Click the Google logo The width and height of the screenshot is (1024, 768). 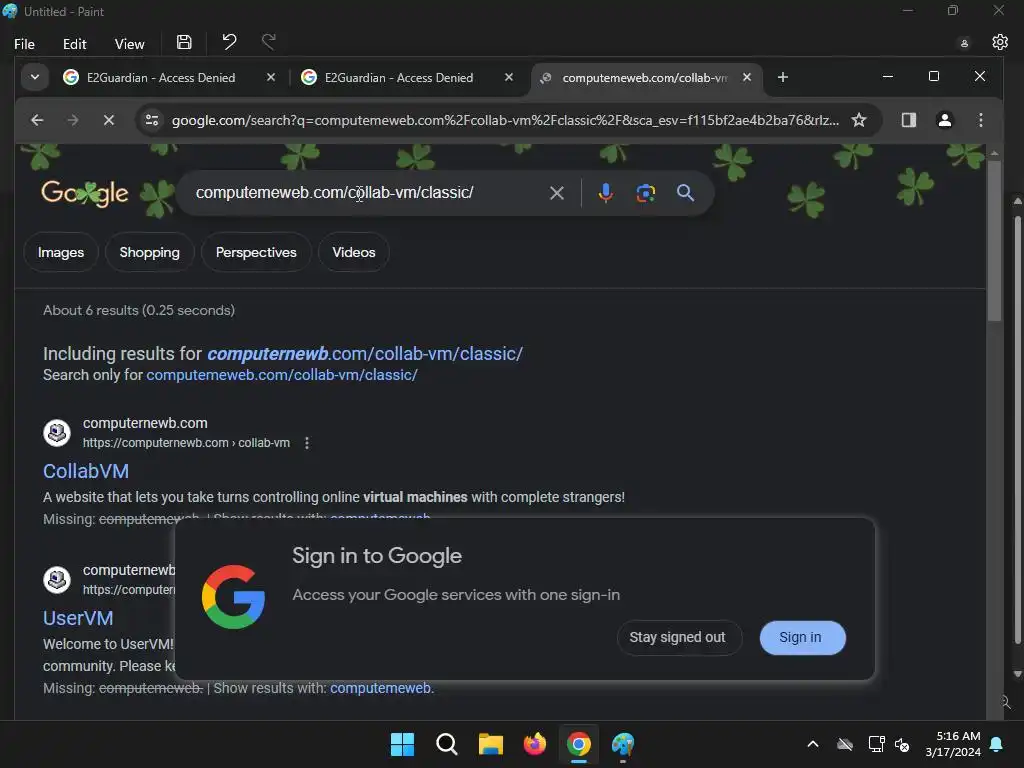pos(84,193)
